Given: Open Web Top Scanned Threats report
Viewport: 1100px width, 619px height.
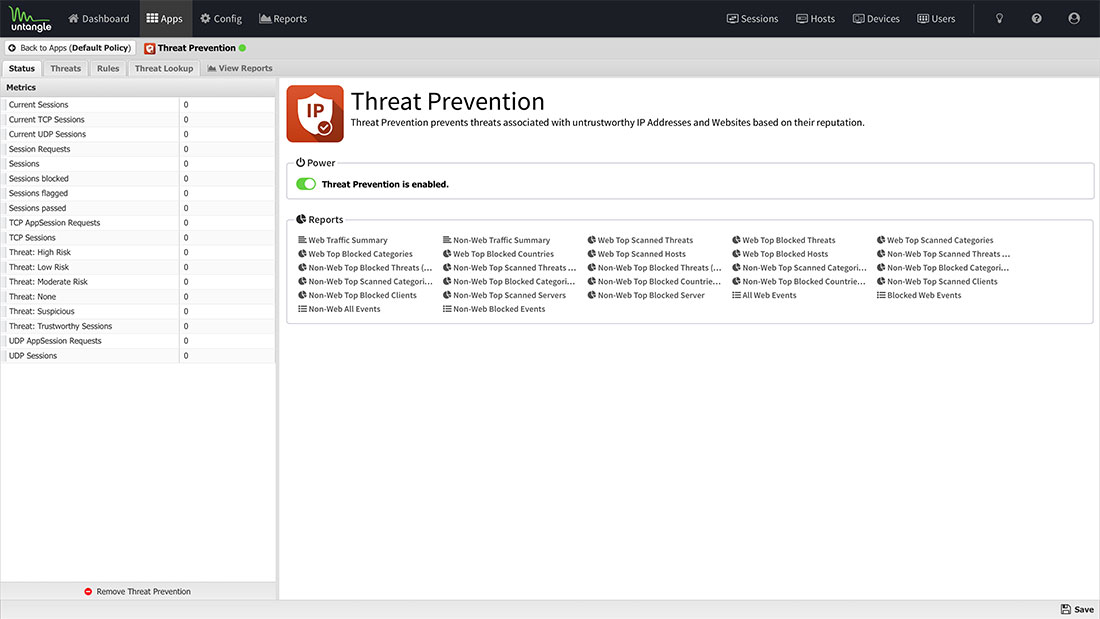Looking at the screenshot, I should tap(640, 240).
